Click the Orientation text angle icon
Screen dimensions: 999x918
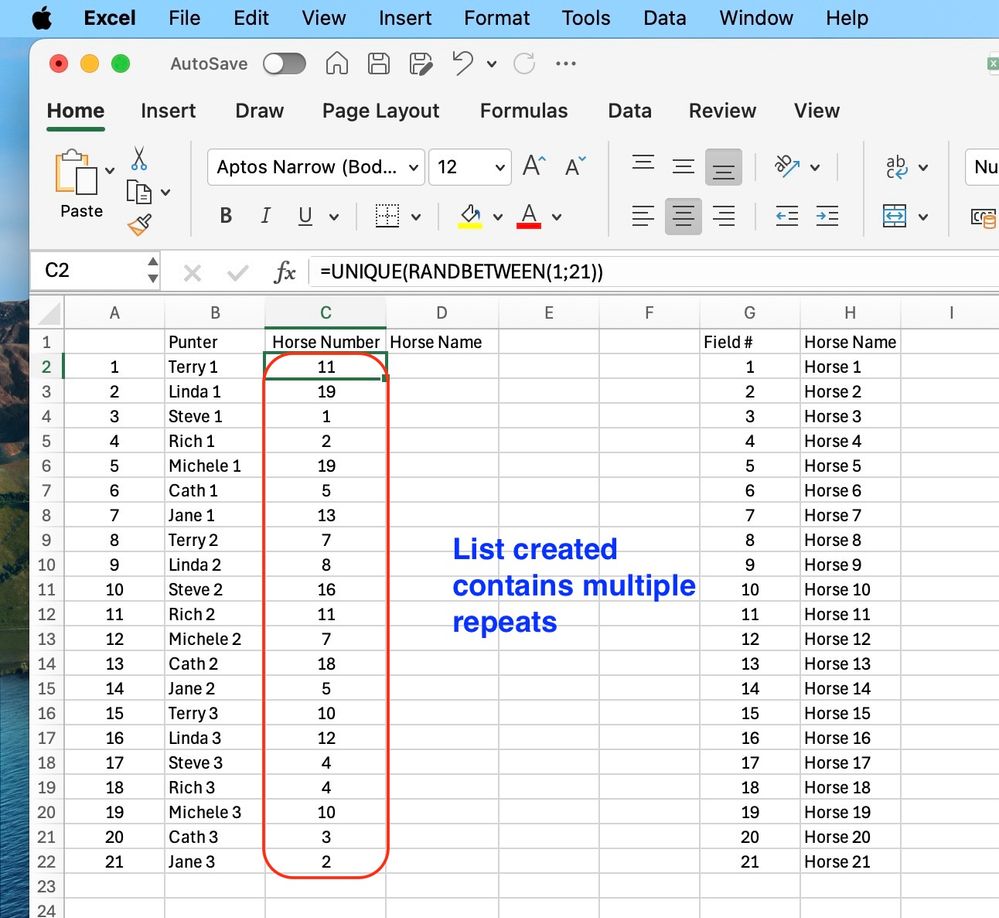tap(787, 166)
